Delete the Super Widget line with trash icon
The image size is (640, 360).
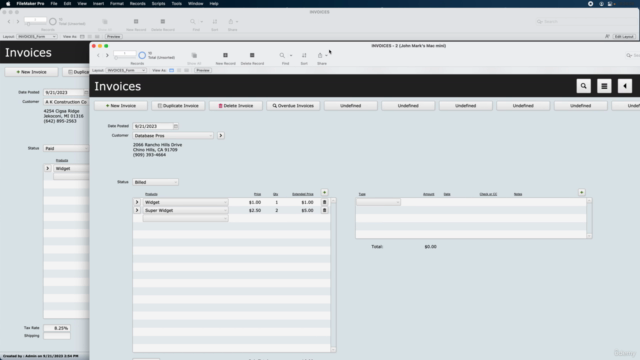point(324,210)
